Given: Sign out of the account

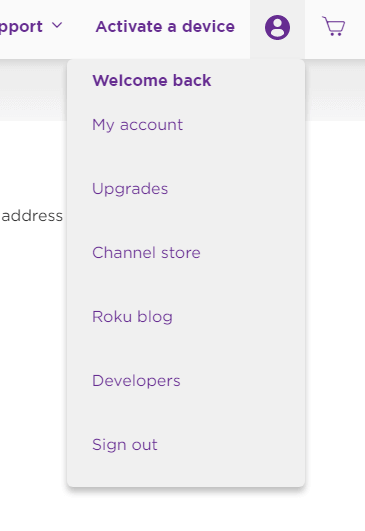Looking at the screenshot, I should point(125,445).
